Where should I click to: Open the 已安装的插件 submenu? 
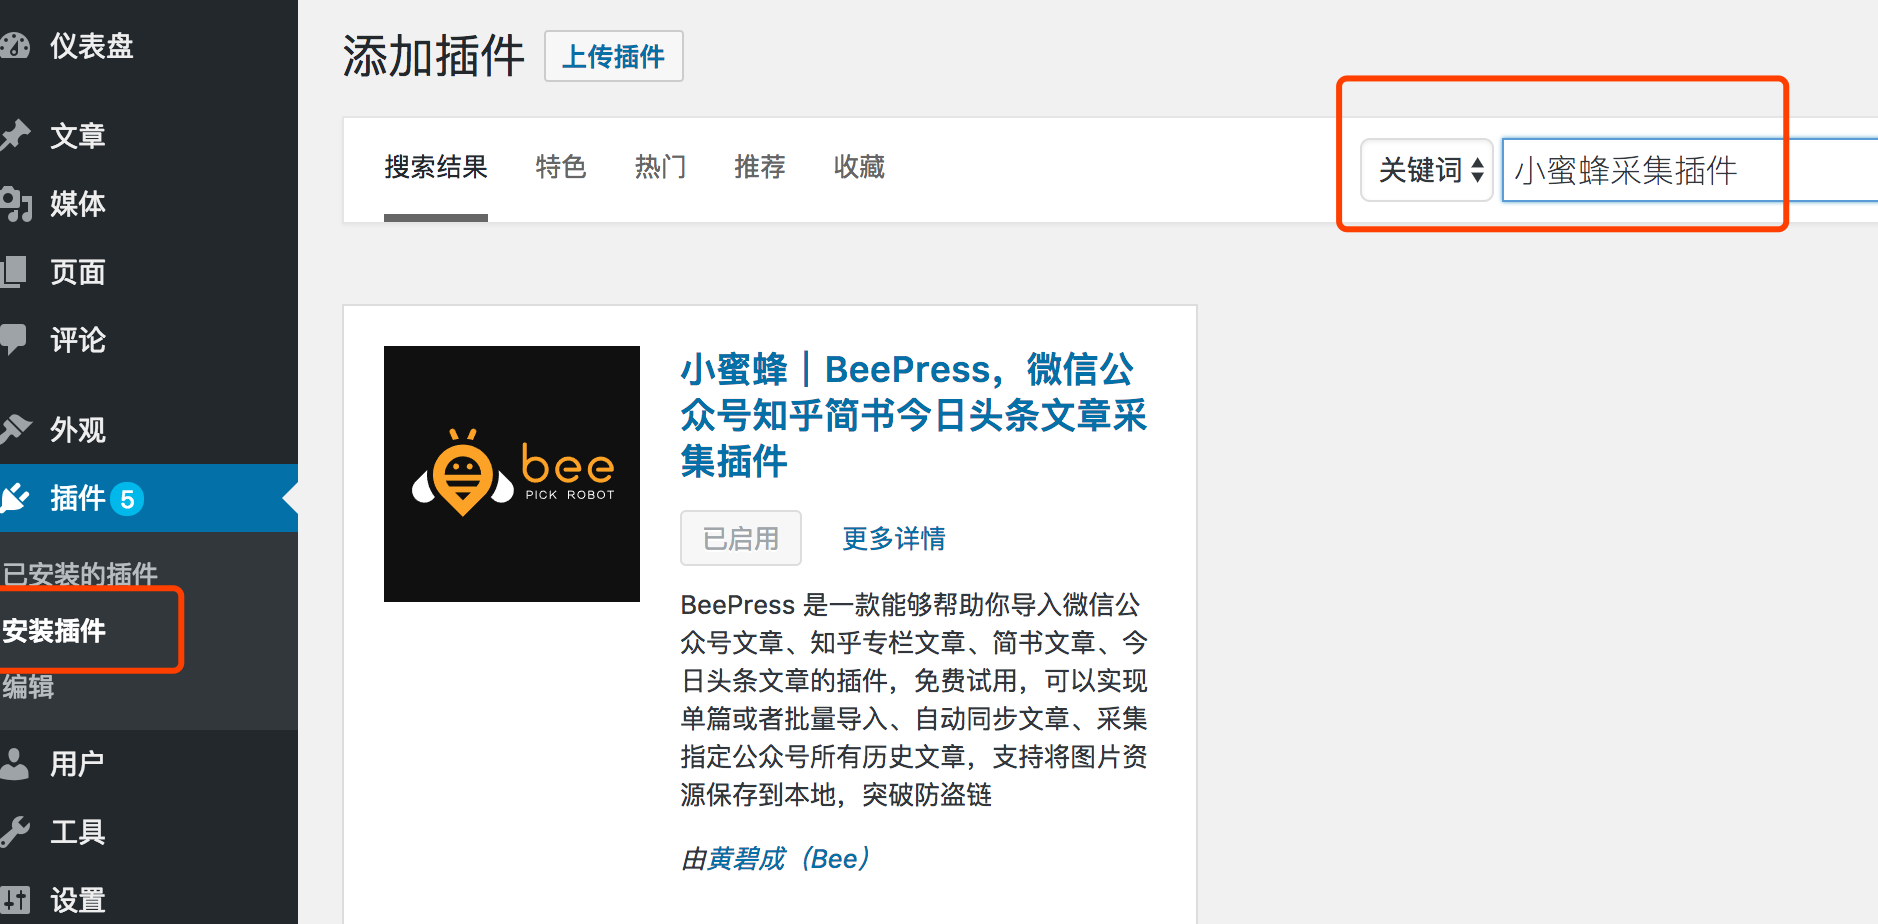coord(80,574)
